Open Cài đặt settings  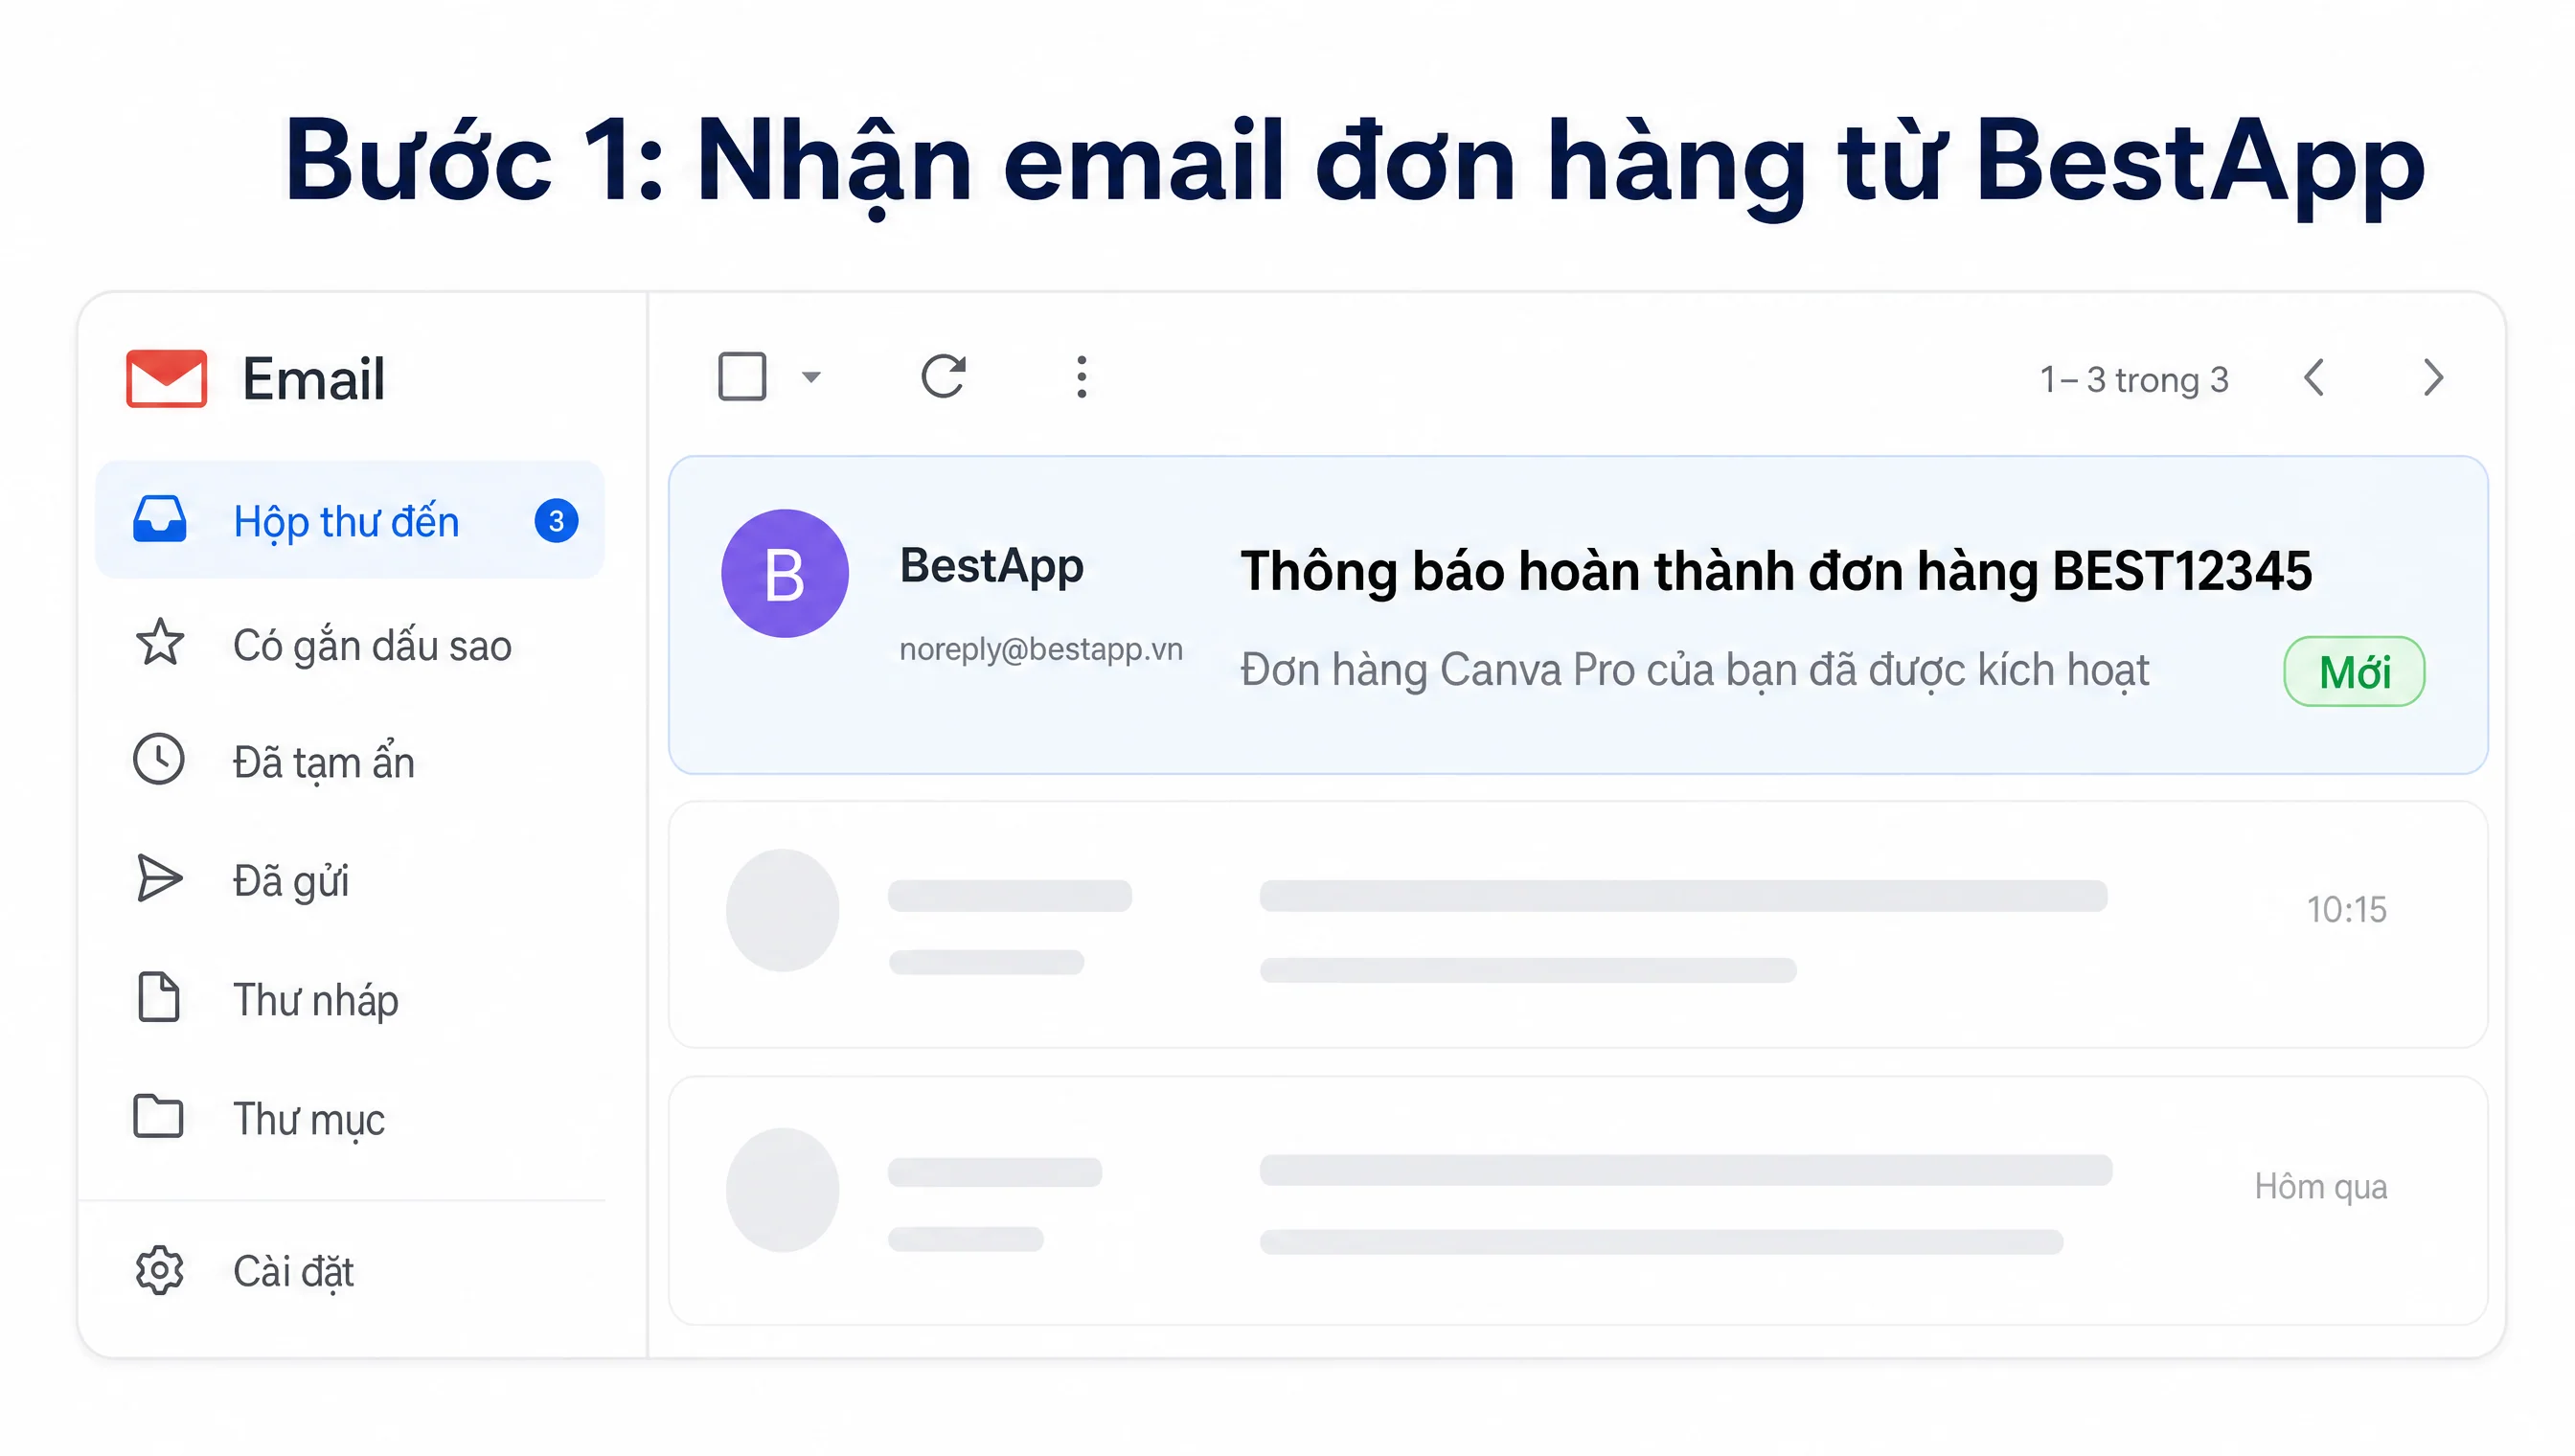(x=350, y=1271)
